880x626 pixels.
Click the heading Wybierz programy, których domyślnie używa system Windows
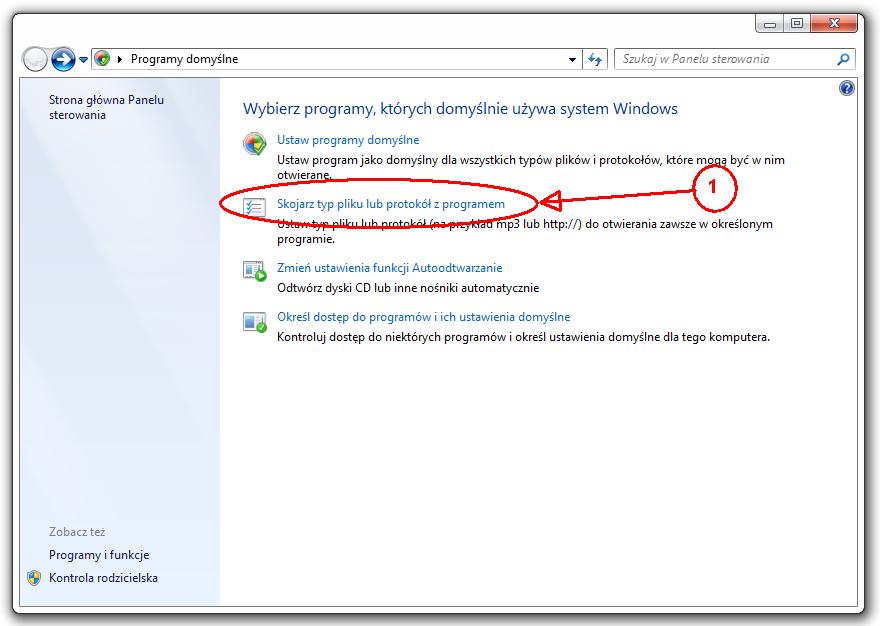pos(460,108)
